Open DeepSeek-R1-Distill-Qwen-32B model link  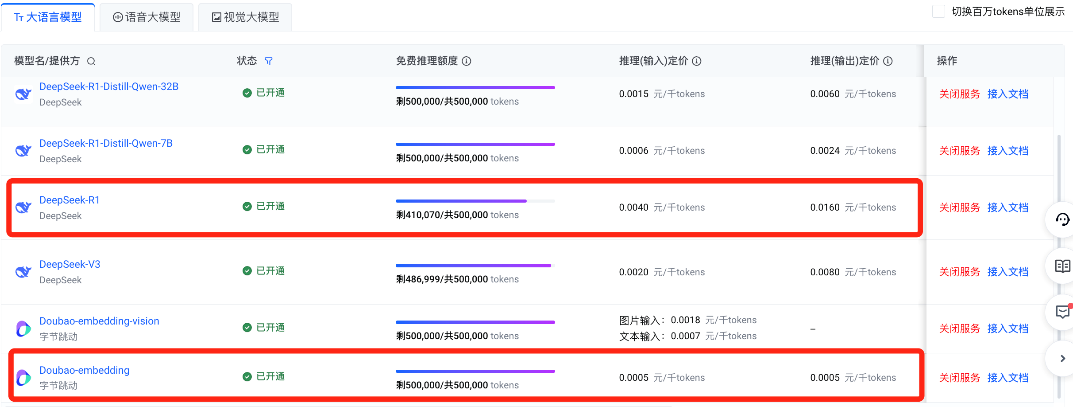coord(109,86)
